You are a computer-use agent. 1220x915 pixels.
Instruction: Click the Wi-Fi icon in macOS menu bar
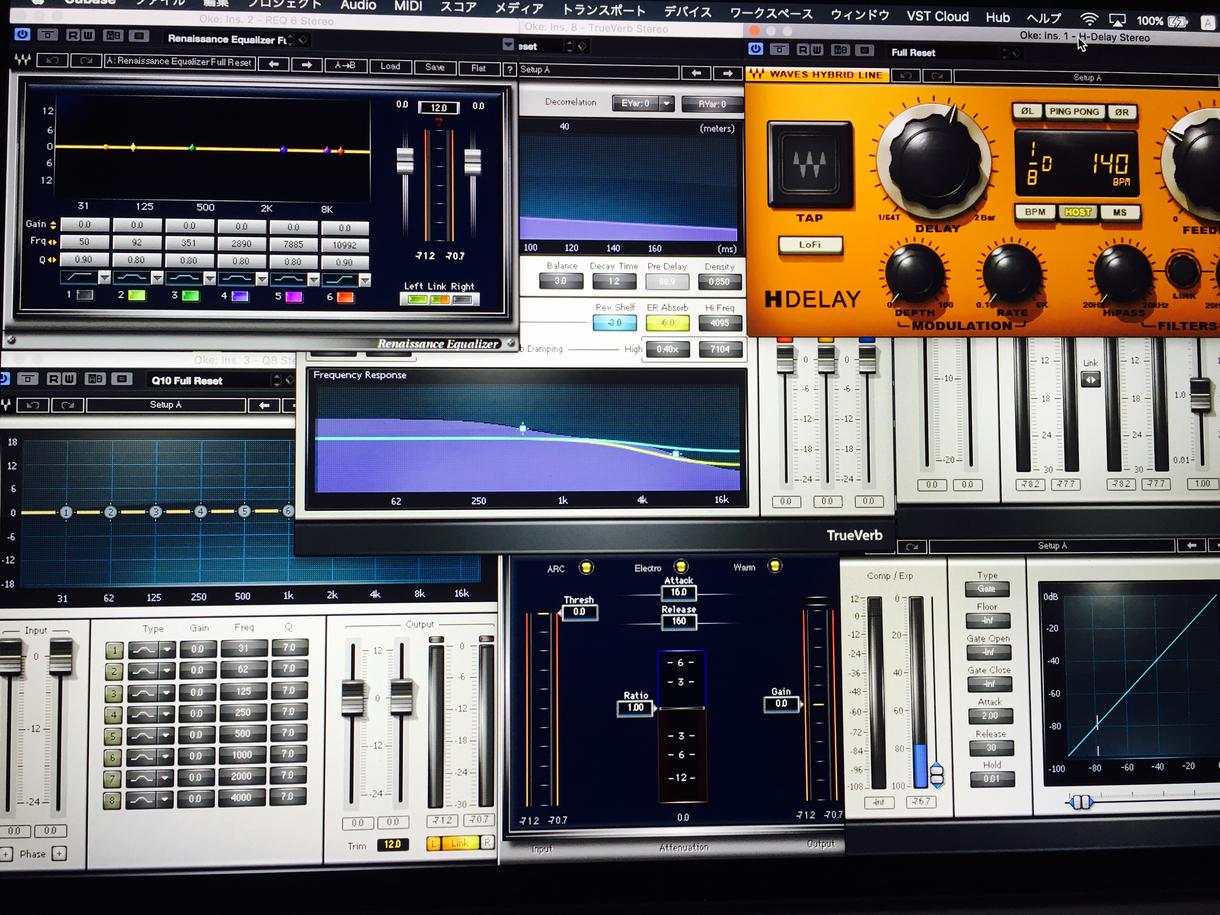coord(1089,19)
